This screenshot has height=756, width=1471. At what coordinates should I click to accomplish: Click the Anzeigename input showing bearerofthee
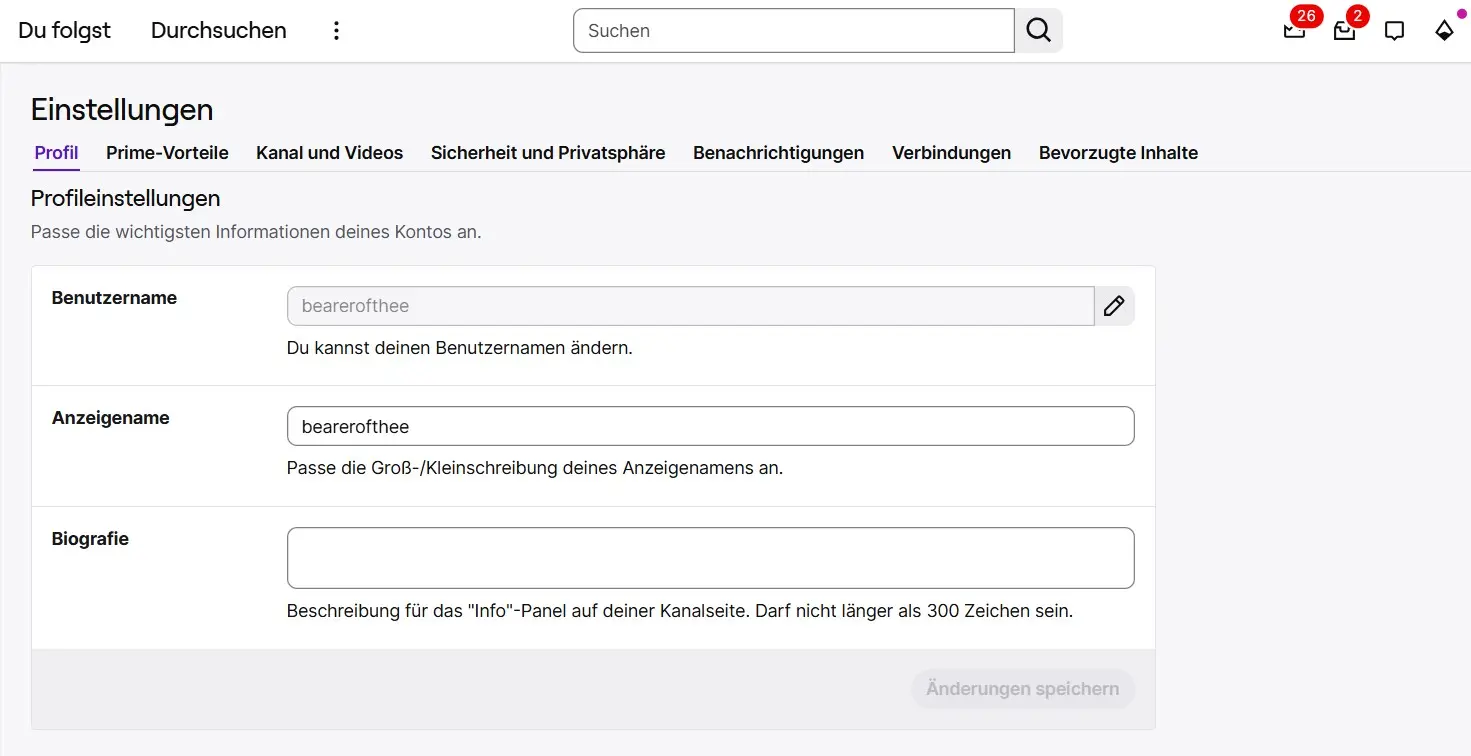click(x=710, y=426)
